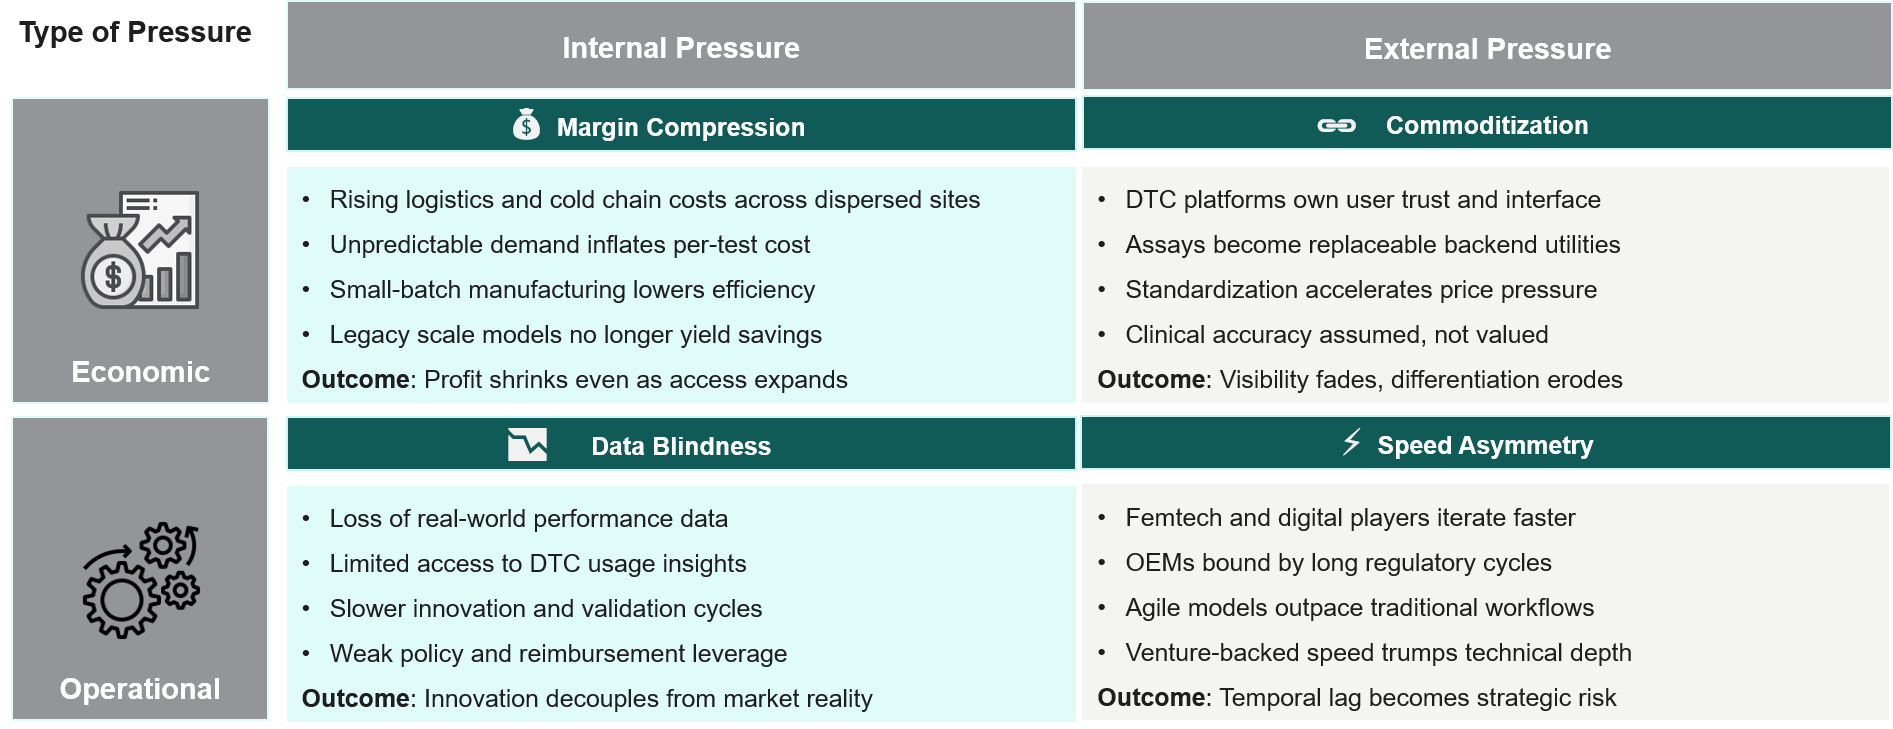Select the Internal Pressure column header

point(680,48)
